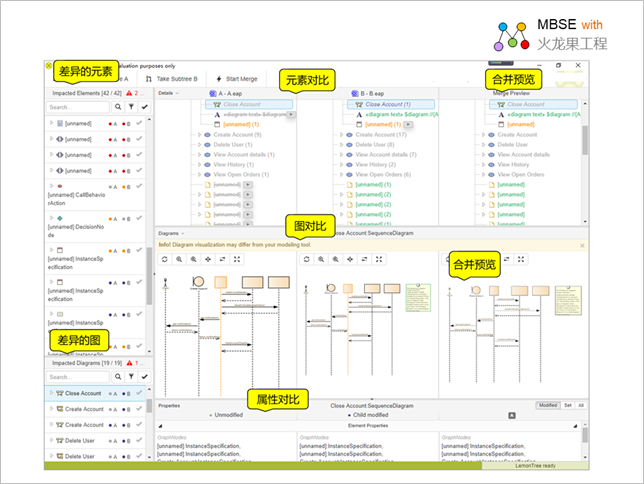Click the Impacted Elements search field
This screenshot has height=484, width=644.
click(78, 106)
